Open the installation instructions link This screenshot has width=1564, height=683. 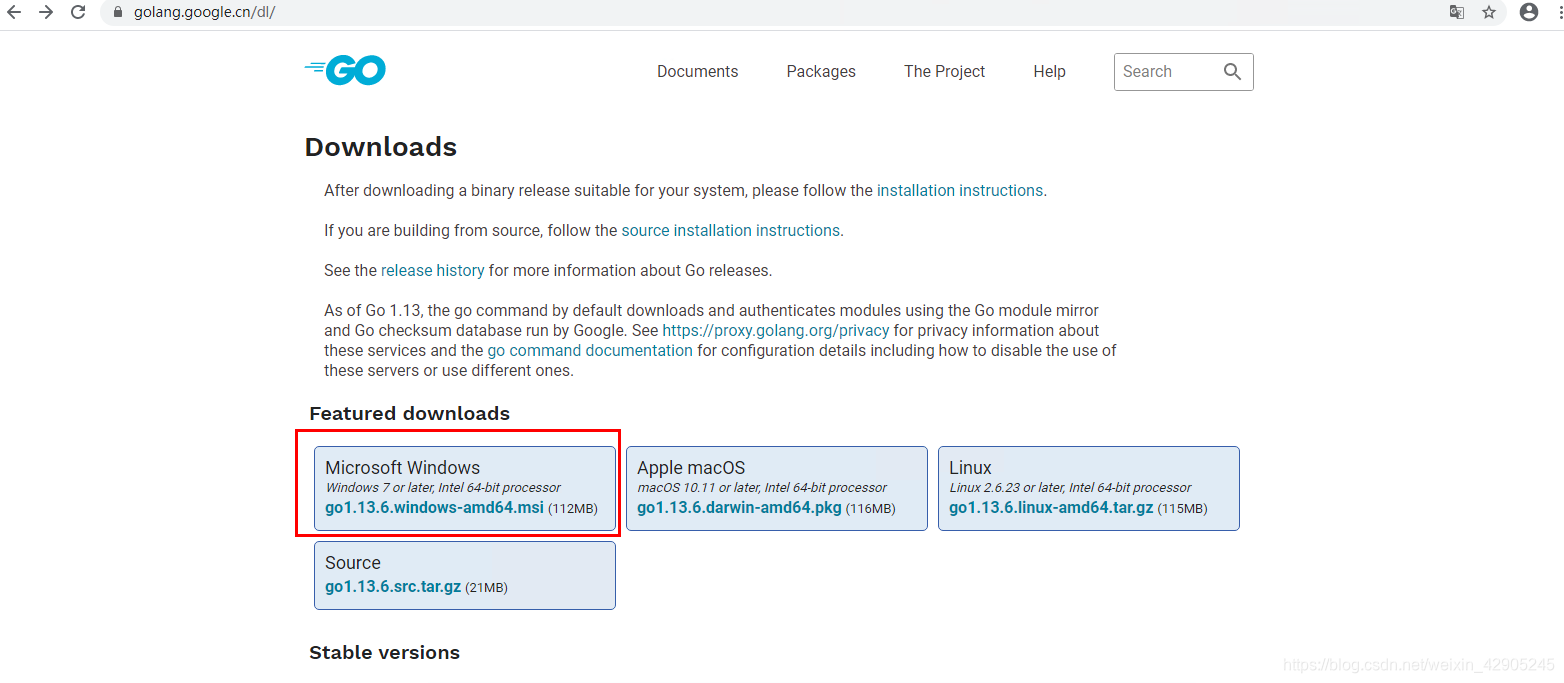click(x=960, y=190)
